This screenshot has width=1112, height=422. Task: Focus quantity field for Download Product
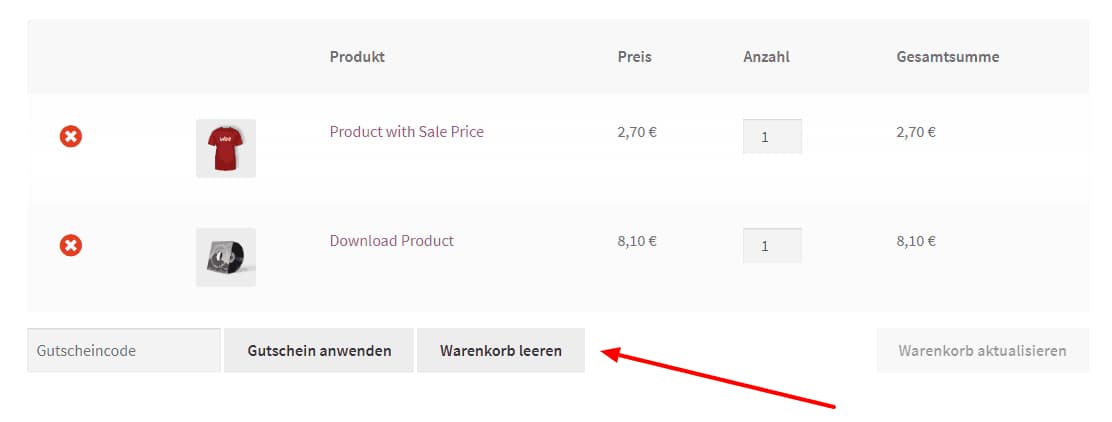[772, 246]
